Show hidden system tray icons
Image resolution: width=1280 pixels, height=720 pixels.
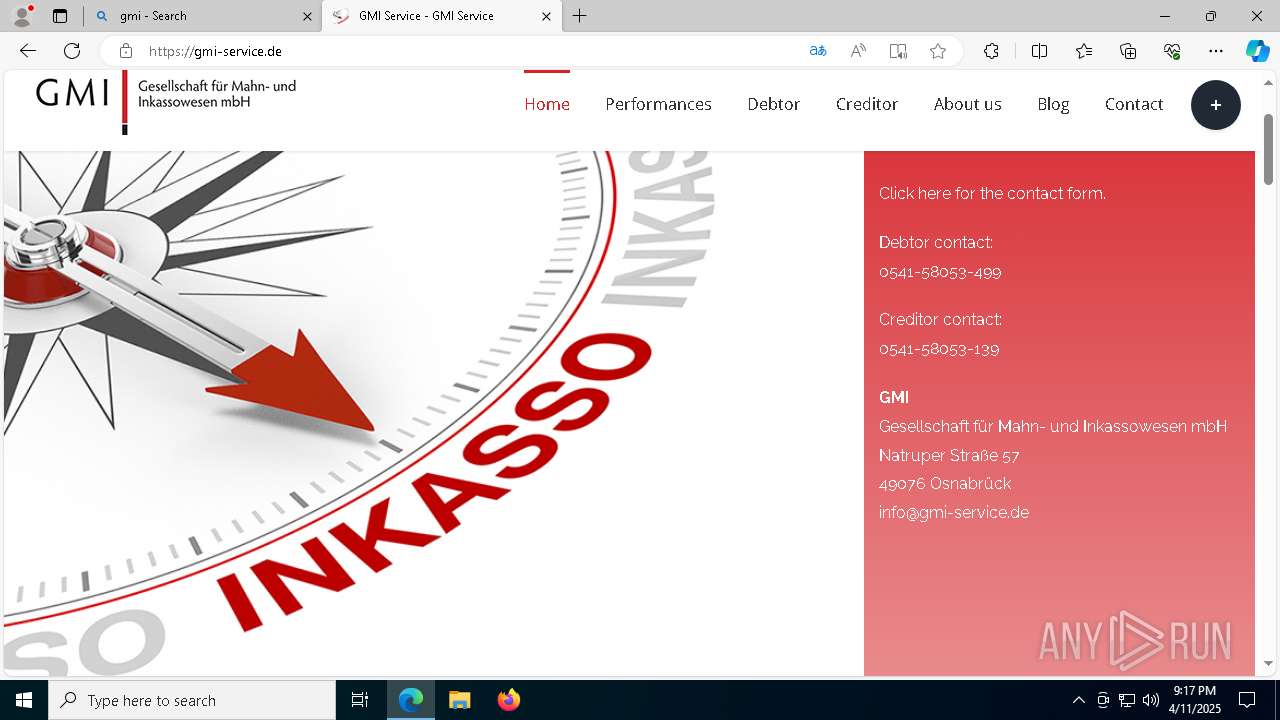[1078, 700]
